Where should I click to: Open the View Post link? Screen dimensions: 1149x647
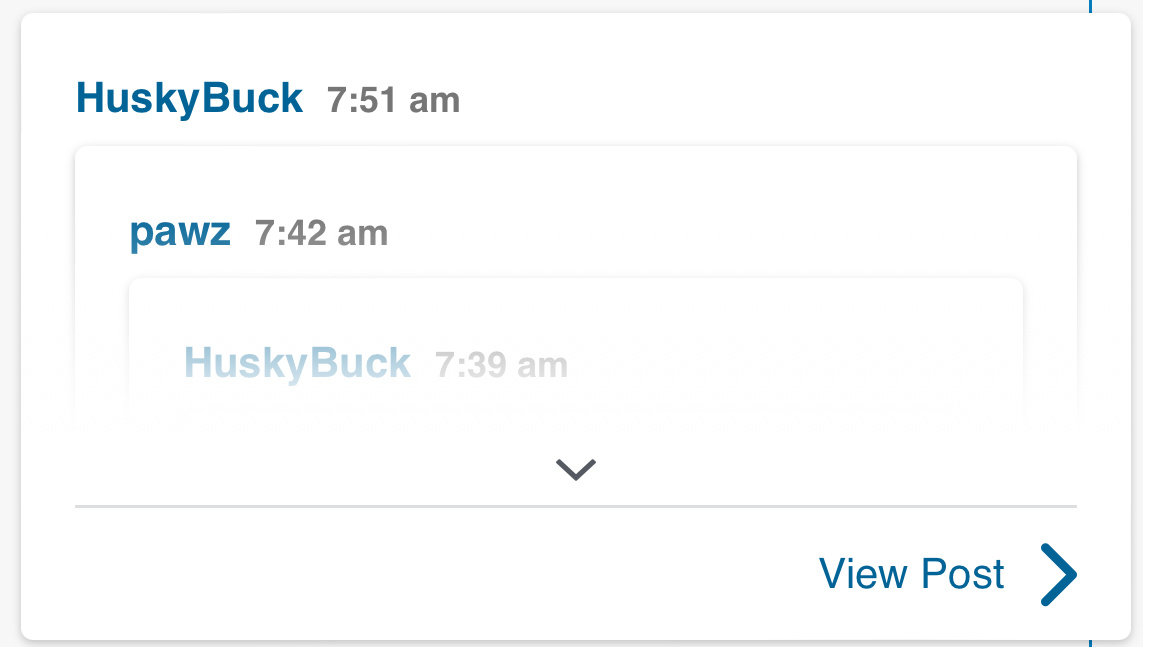coord(911,575)
